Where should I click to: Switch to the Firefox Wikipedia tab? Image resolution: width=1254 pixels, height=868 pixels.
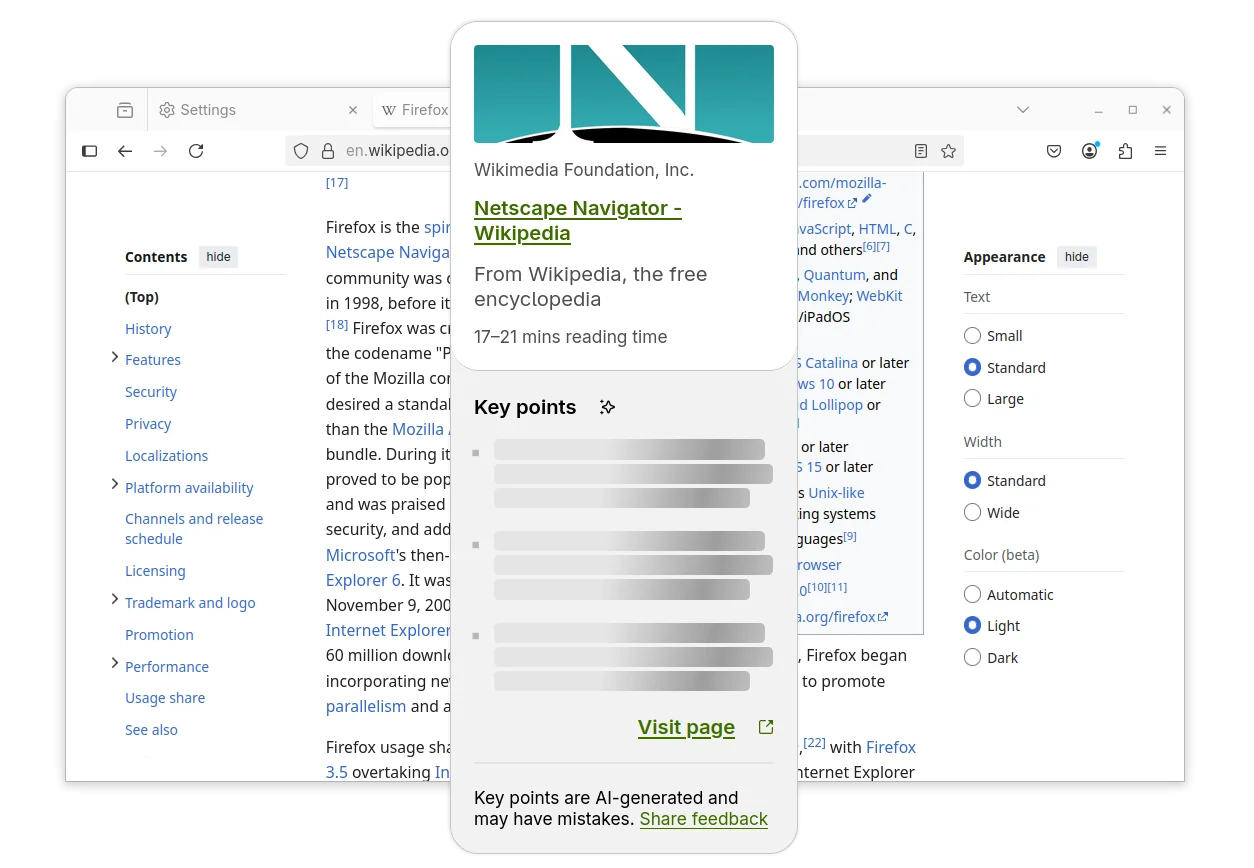[412, 110]
